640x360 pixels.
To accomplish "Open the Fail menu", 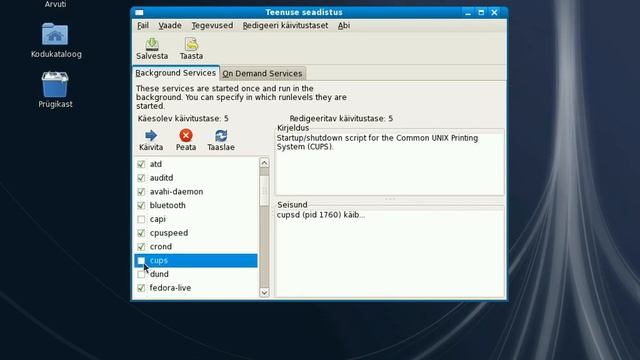I will (143, 25).
